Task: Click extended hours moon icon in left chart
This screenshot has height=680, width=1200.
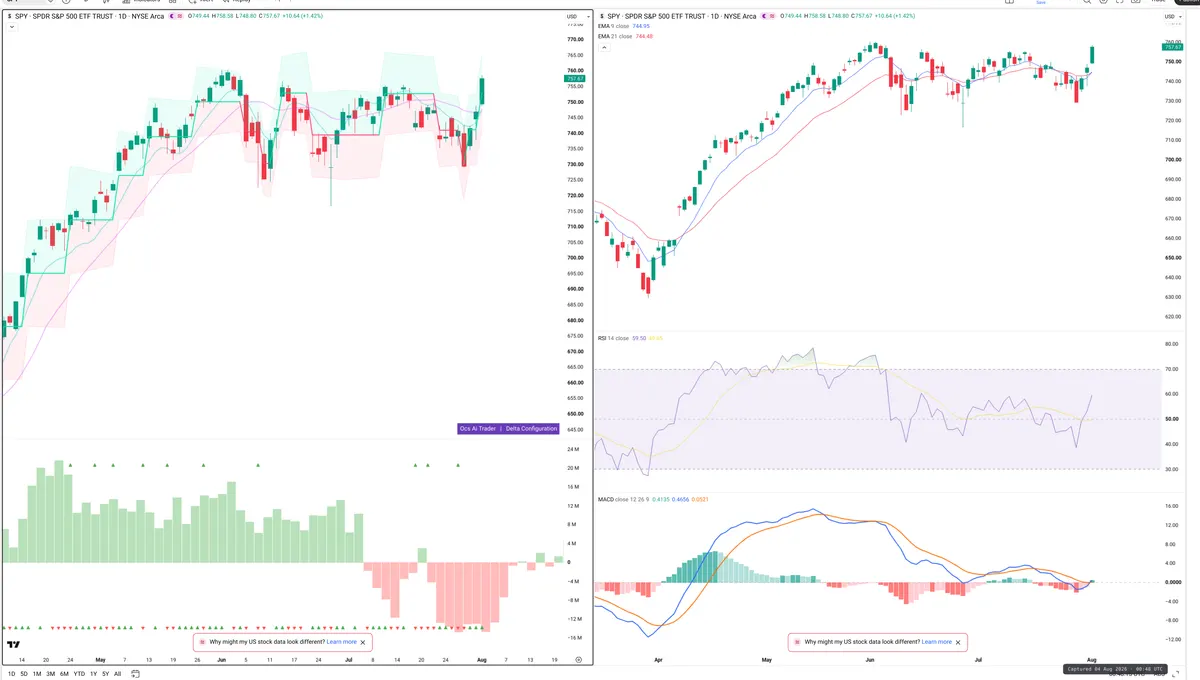Action: (170, 16)
